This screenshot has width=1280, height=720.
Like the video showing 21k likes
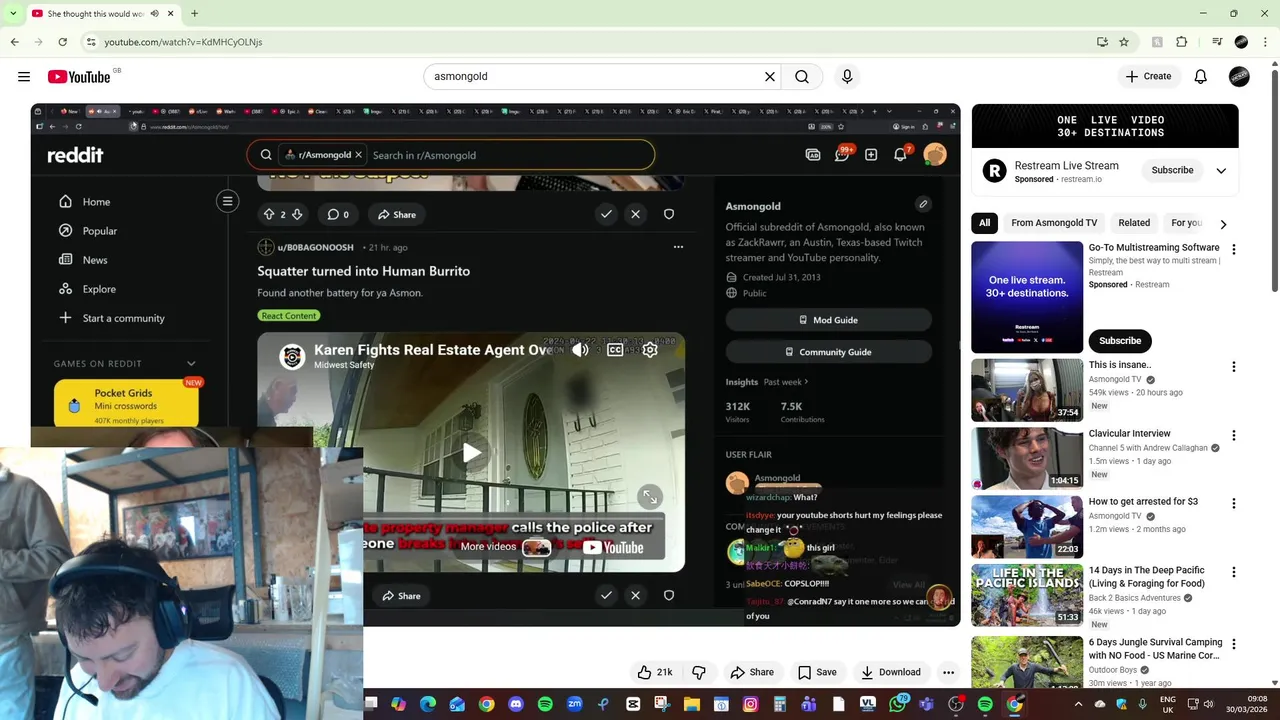point(655,672)
